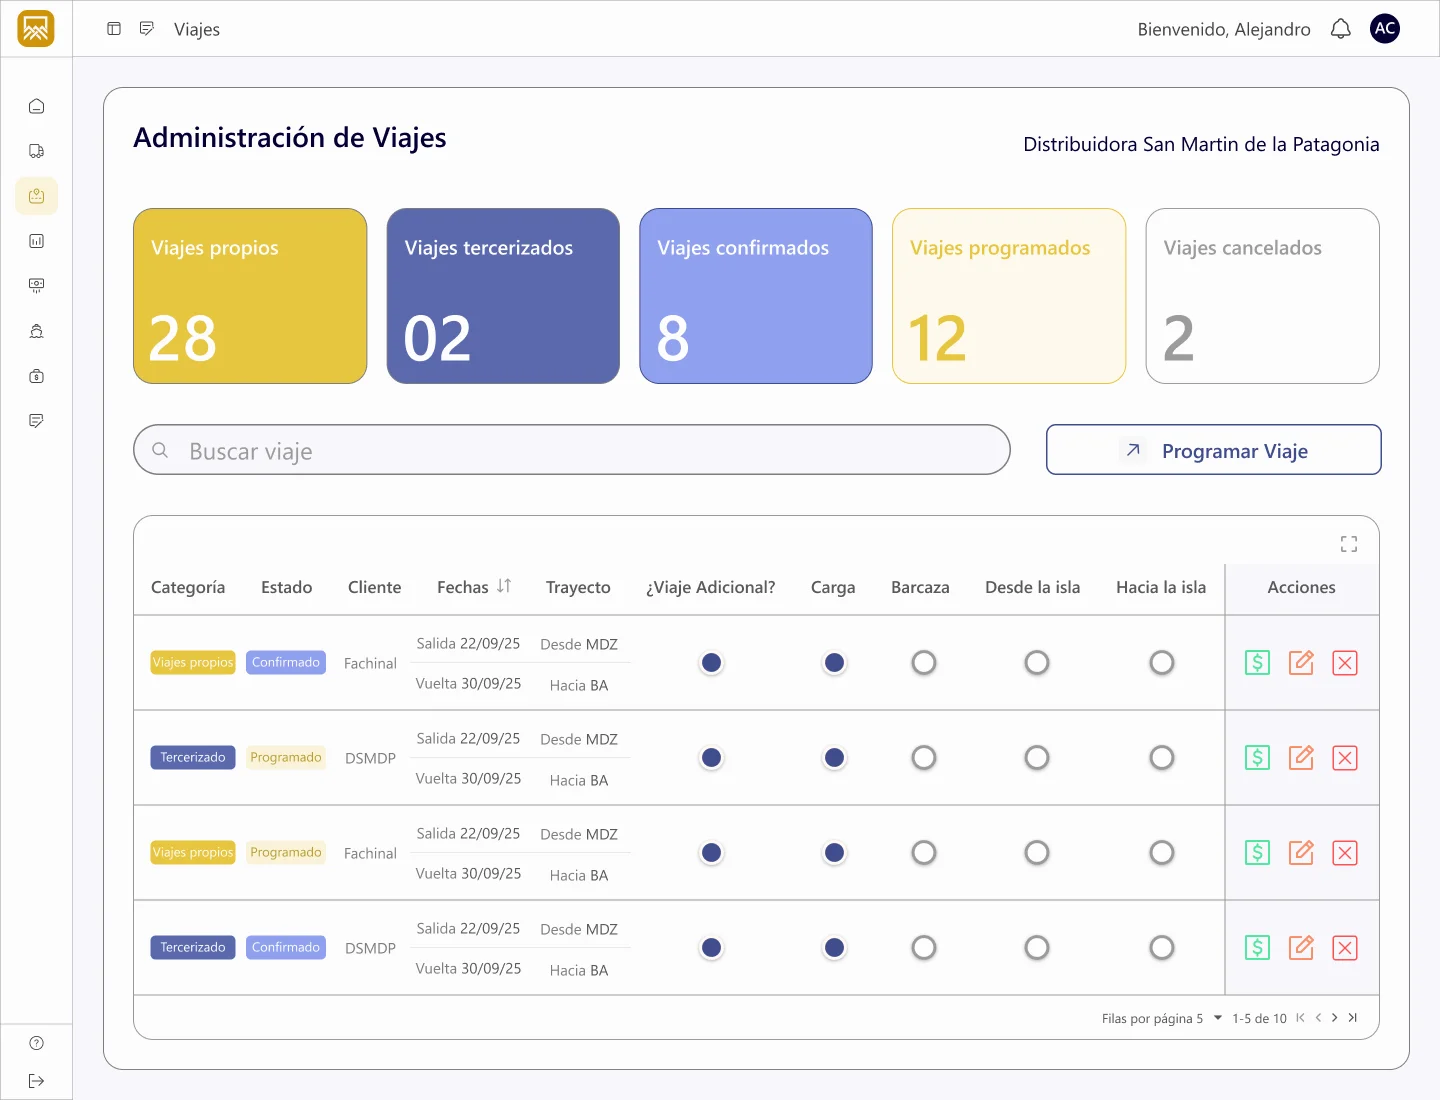Click green dollar icon in first row
The image size is (1440, 1100).
(1257, 663)
